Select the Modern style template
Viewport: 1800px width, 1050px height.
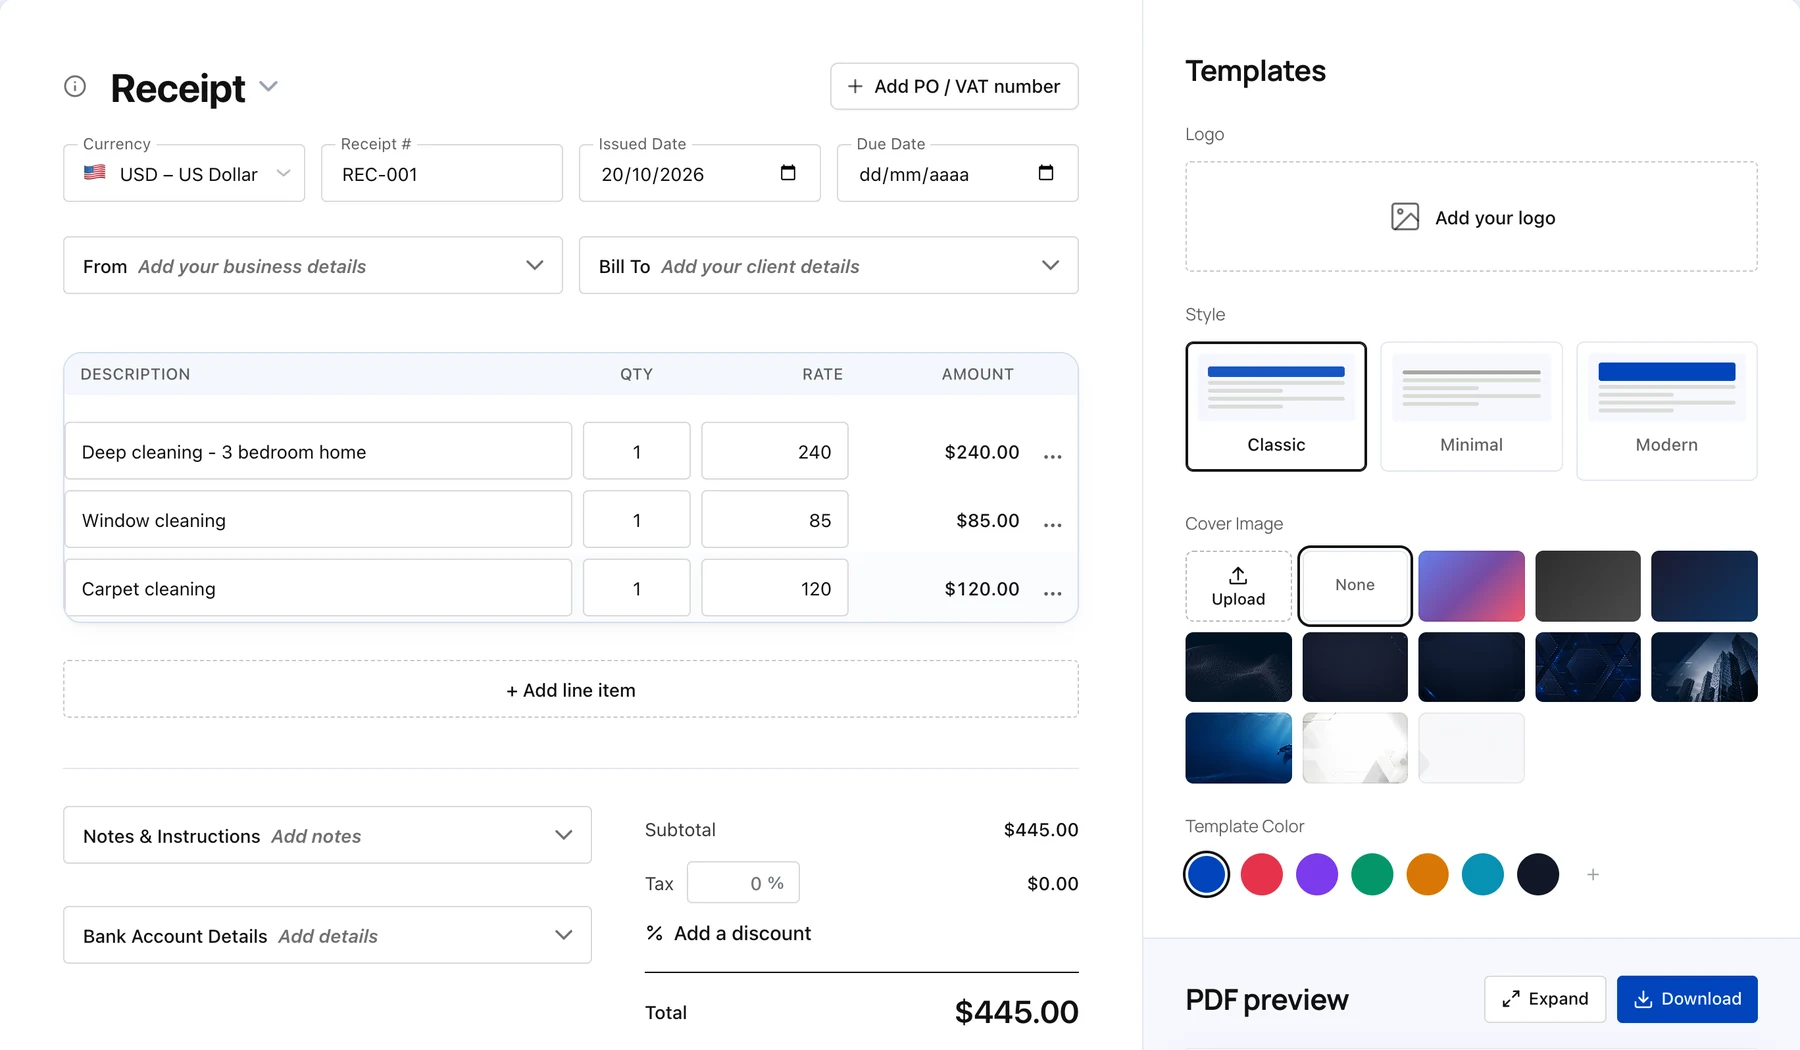(x=1667, y=410)
